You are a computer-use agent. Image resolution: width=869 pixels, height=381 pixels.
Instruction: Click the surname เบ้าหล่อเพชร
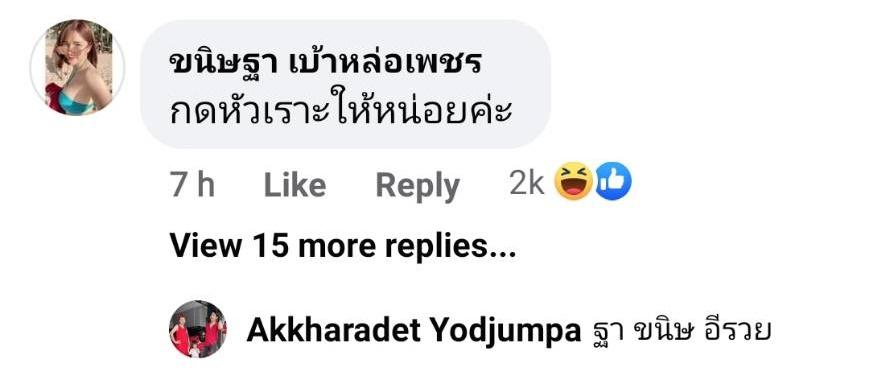(384, 65)
